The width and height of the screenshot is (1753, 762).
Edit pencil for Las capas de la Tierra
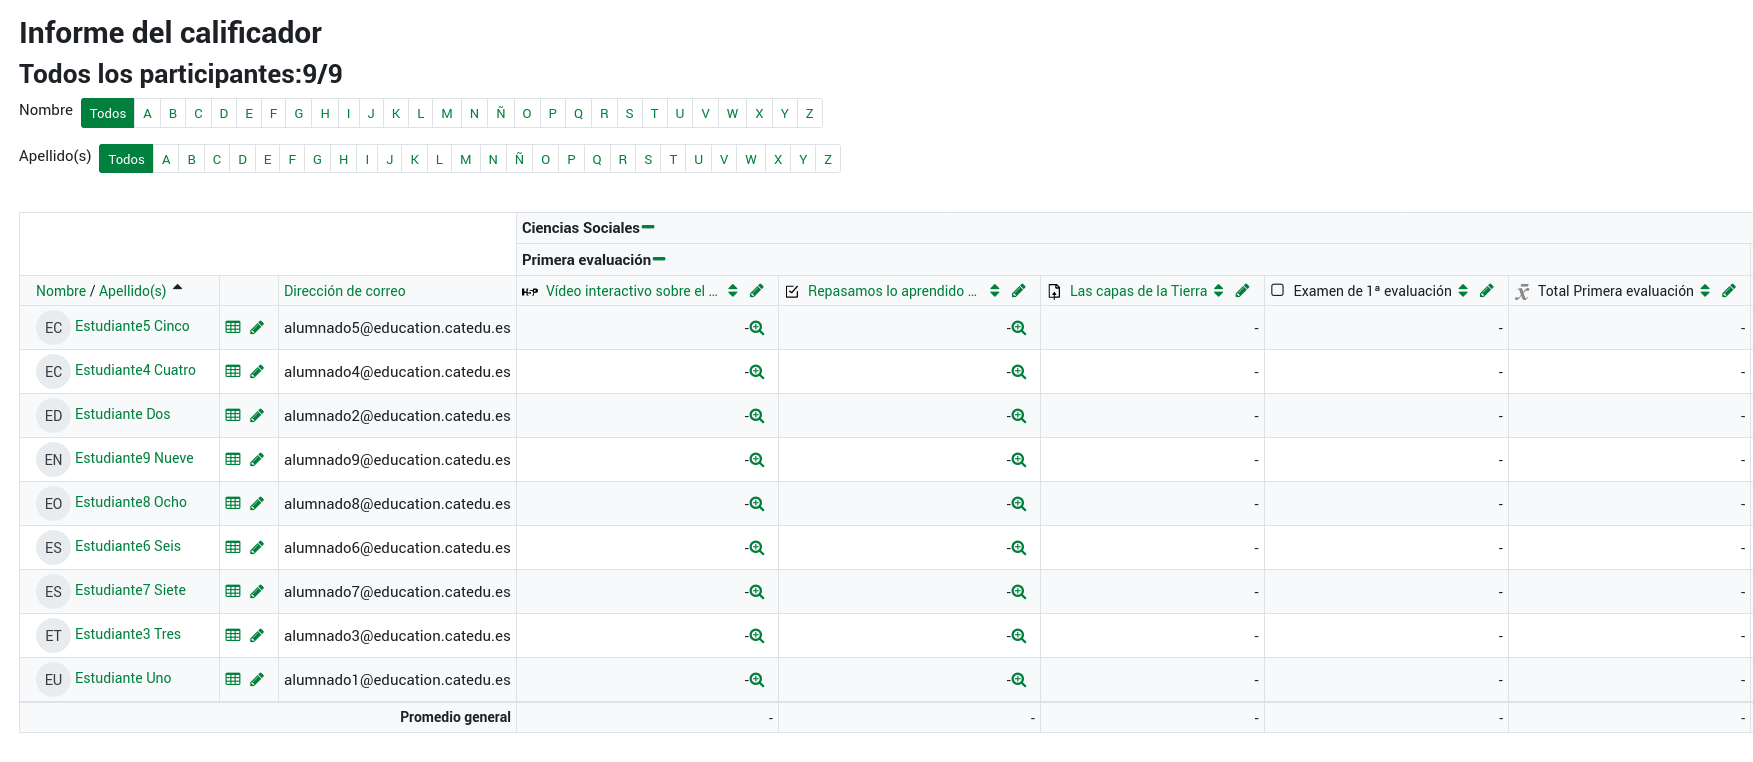tap(1243, 291)
